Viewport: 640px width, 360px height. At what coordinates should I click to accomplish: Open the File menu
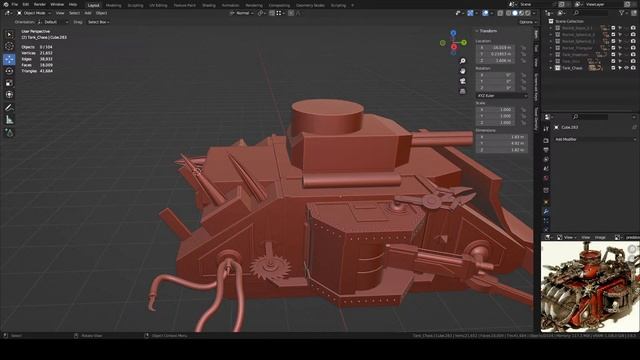pyautogui.click(x=15, y=4)
